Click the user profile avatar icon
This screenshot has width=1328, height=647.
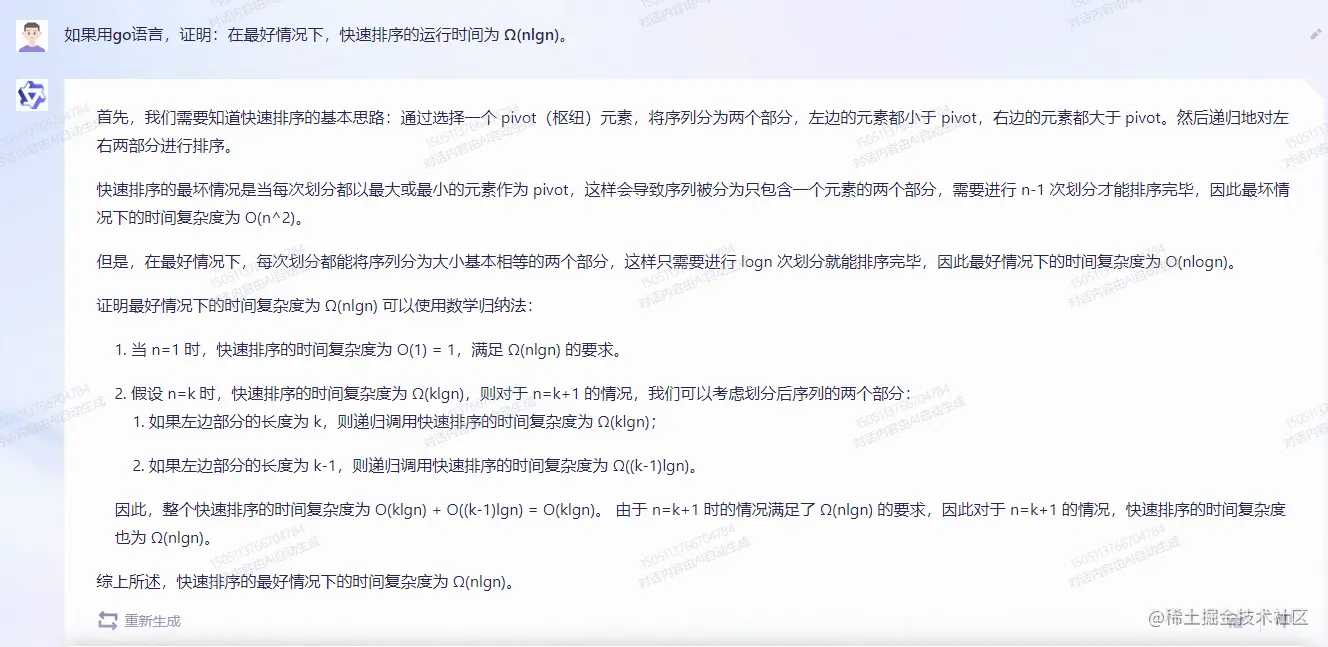coord(31,31)
